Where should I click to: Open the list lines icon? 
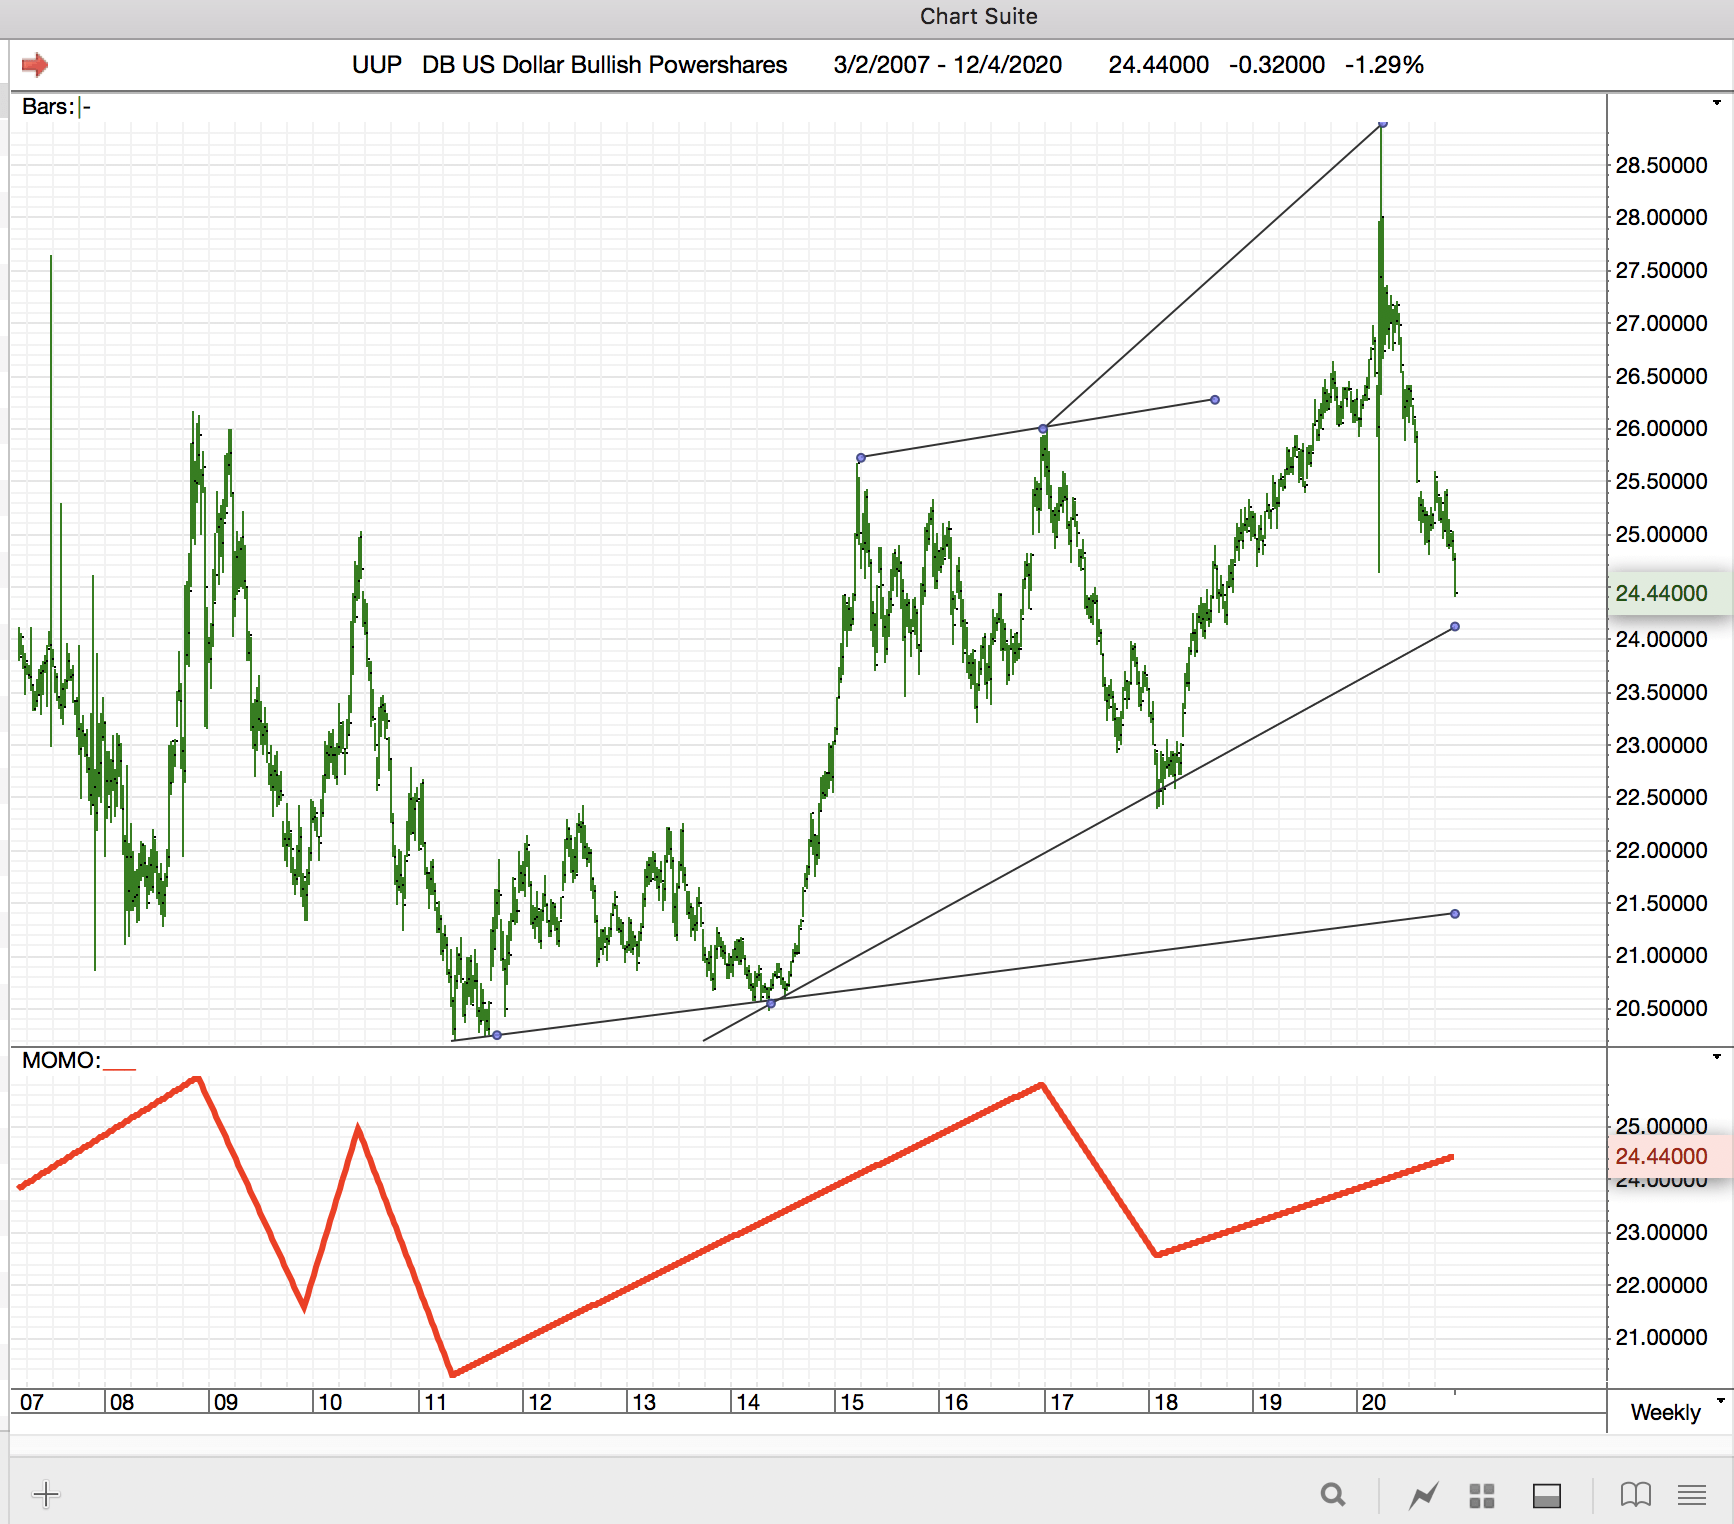(1692, 1495)
